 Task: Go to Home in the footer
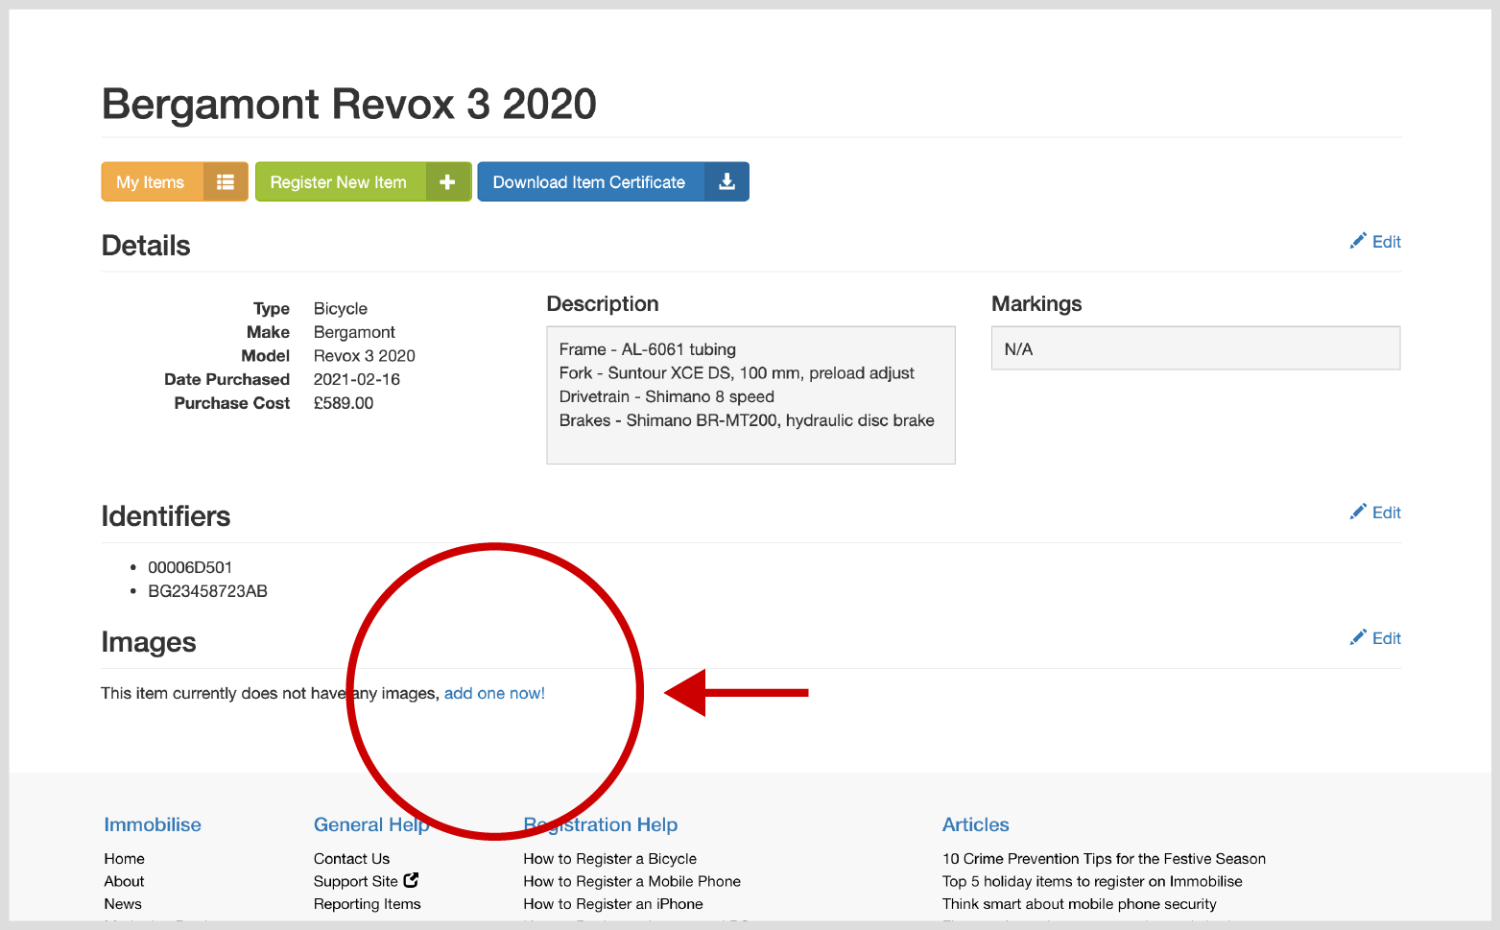click(x=124, y=859)
